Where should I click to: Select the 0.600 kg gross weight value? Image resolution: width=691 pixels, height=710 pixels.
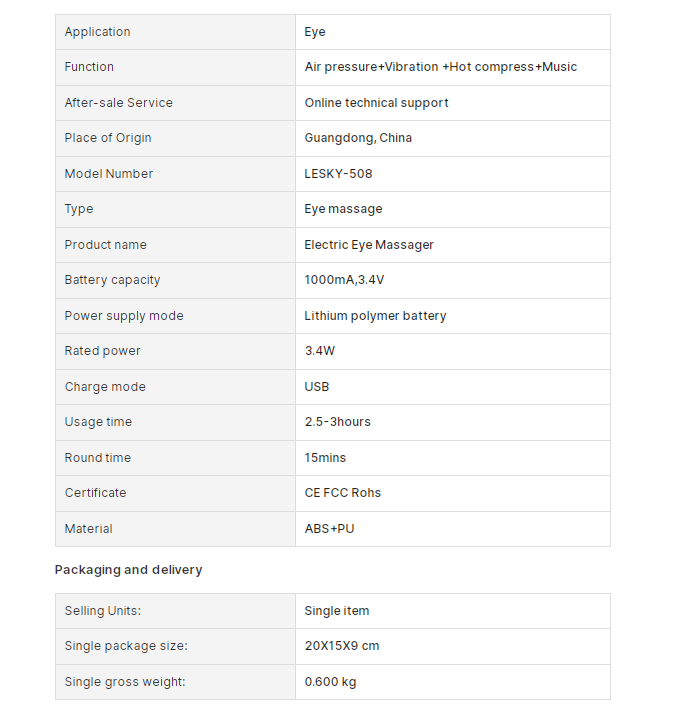pyautogui.click(x=331, y=682)
